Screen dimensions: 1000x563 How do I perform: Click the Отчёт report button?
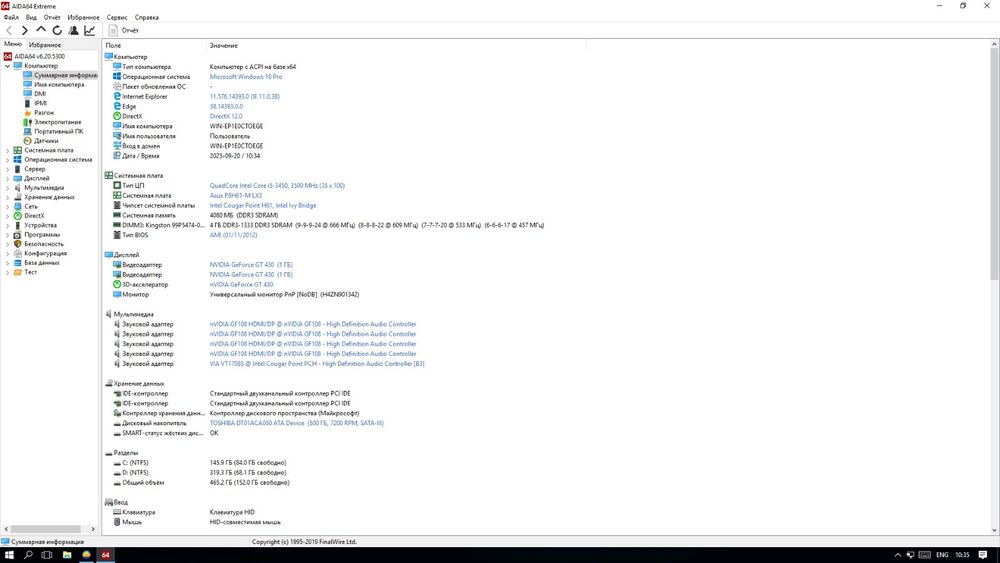tap(124, 30)
